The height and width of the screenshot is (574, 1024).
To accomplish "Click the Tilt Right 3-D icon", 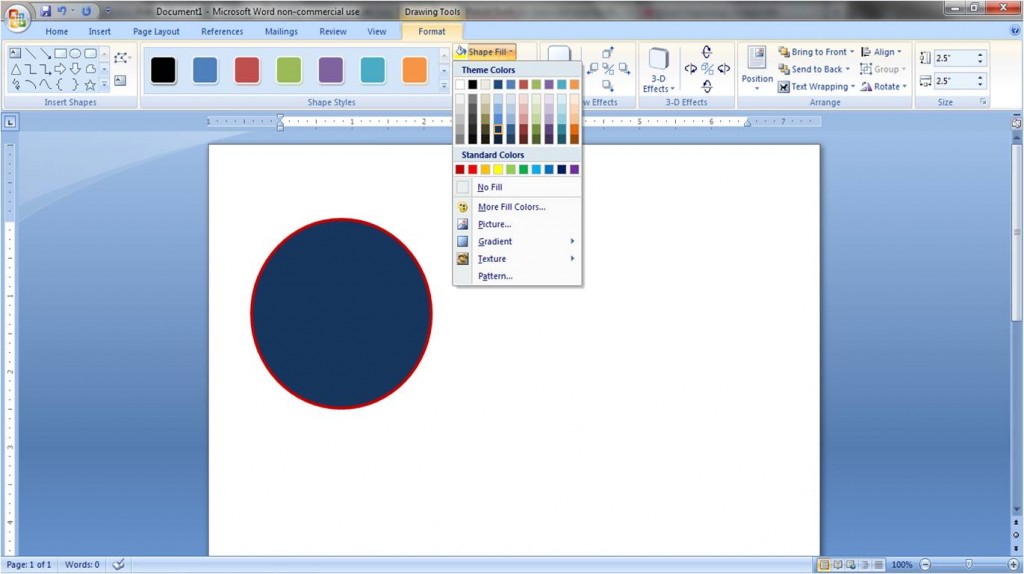I will pyautogui.click(x=724, y=69).
